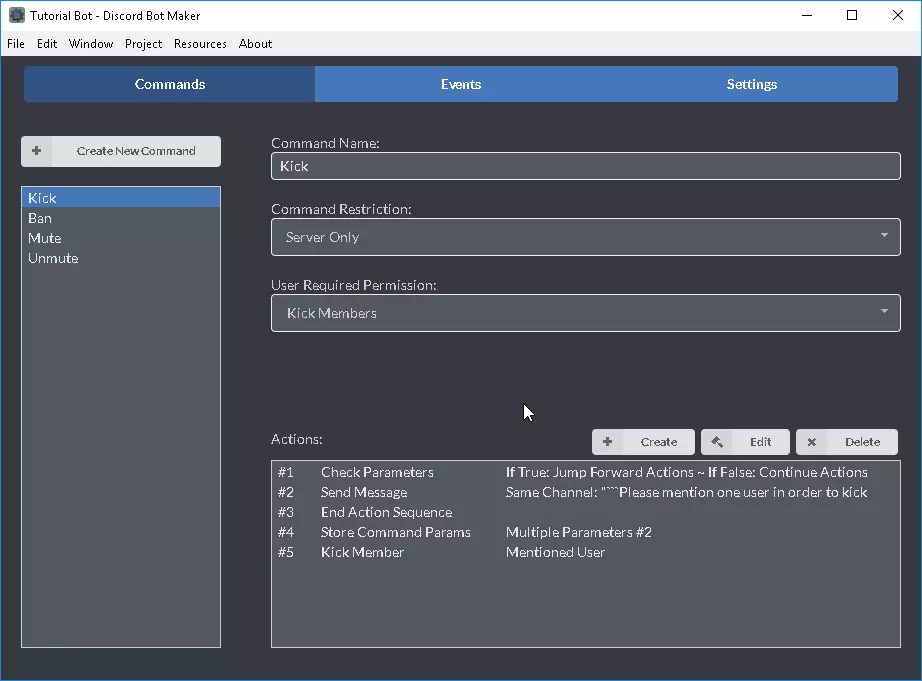
Task: Click the 'Mentioned User' description text
Action: click(555, 552)
